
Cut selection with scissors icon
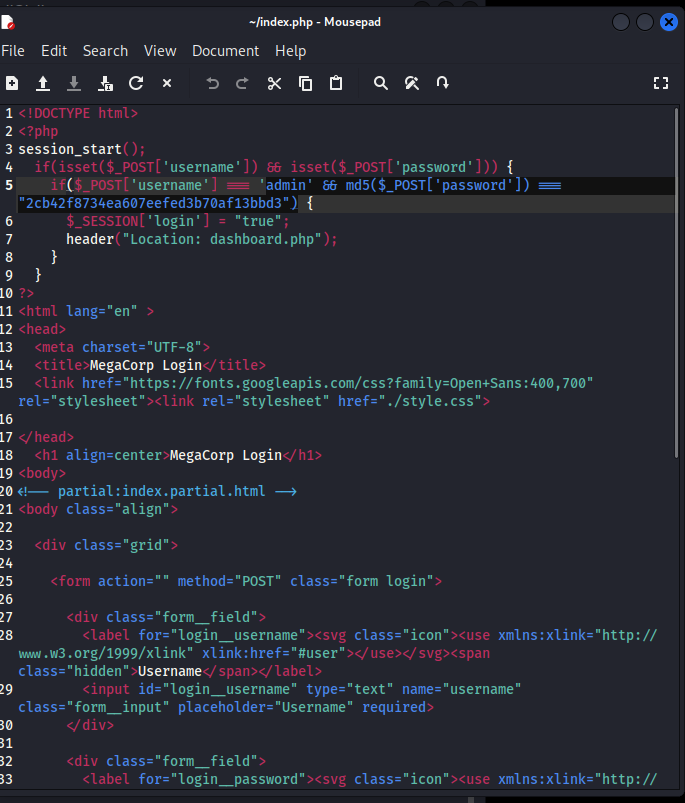(x=274, y=83)
